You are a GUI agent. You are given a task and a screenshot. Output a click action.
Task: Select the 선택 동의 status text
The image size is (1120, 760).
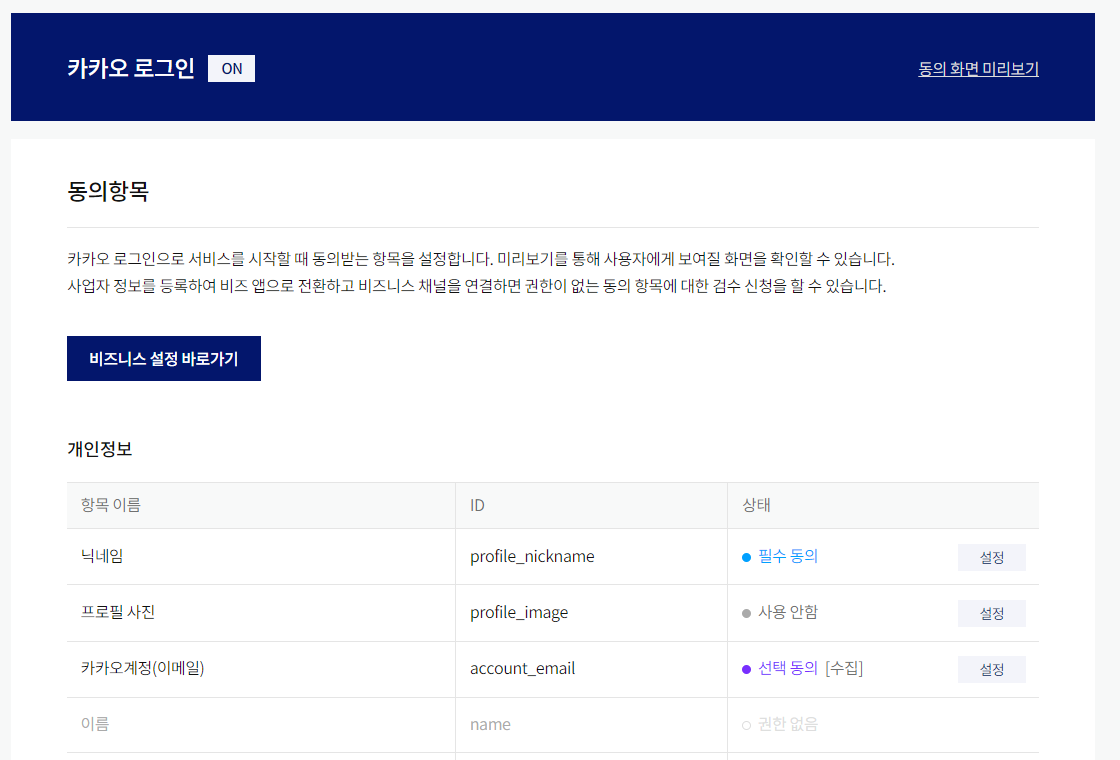788,668
